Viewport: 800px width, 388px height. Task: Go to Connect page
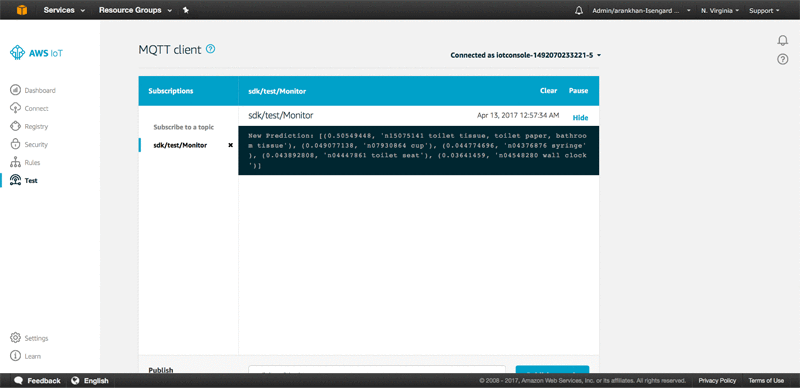pos(36,108)
